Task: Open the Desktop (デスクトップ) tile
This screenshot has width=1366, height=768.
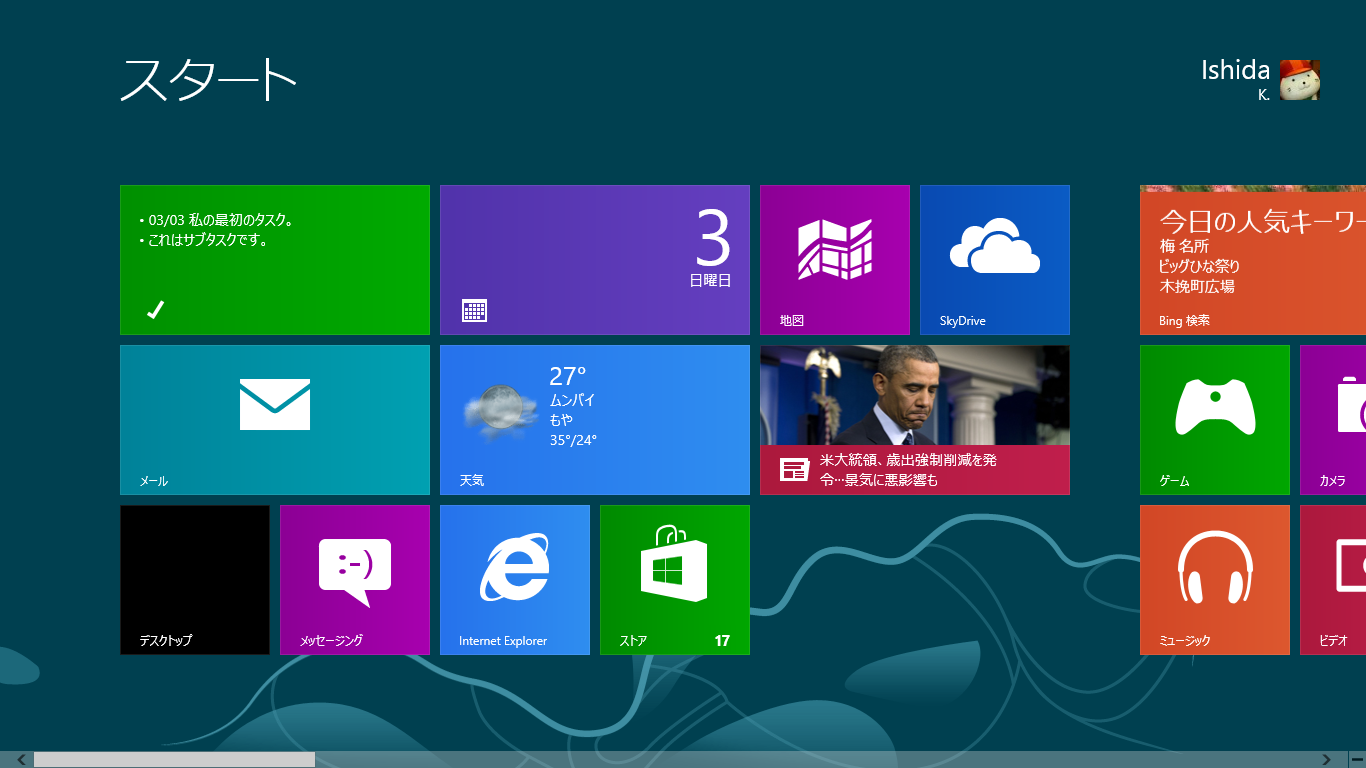Action: tap(195, 580)
